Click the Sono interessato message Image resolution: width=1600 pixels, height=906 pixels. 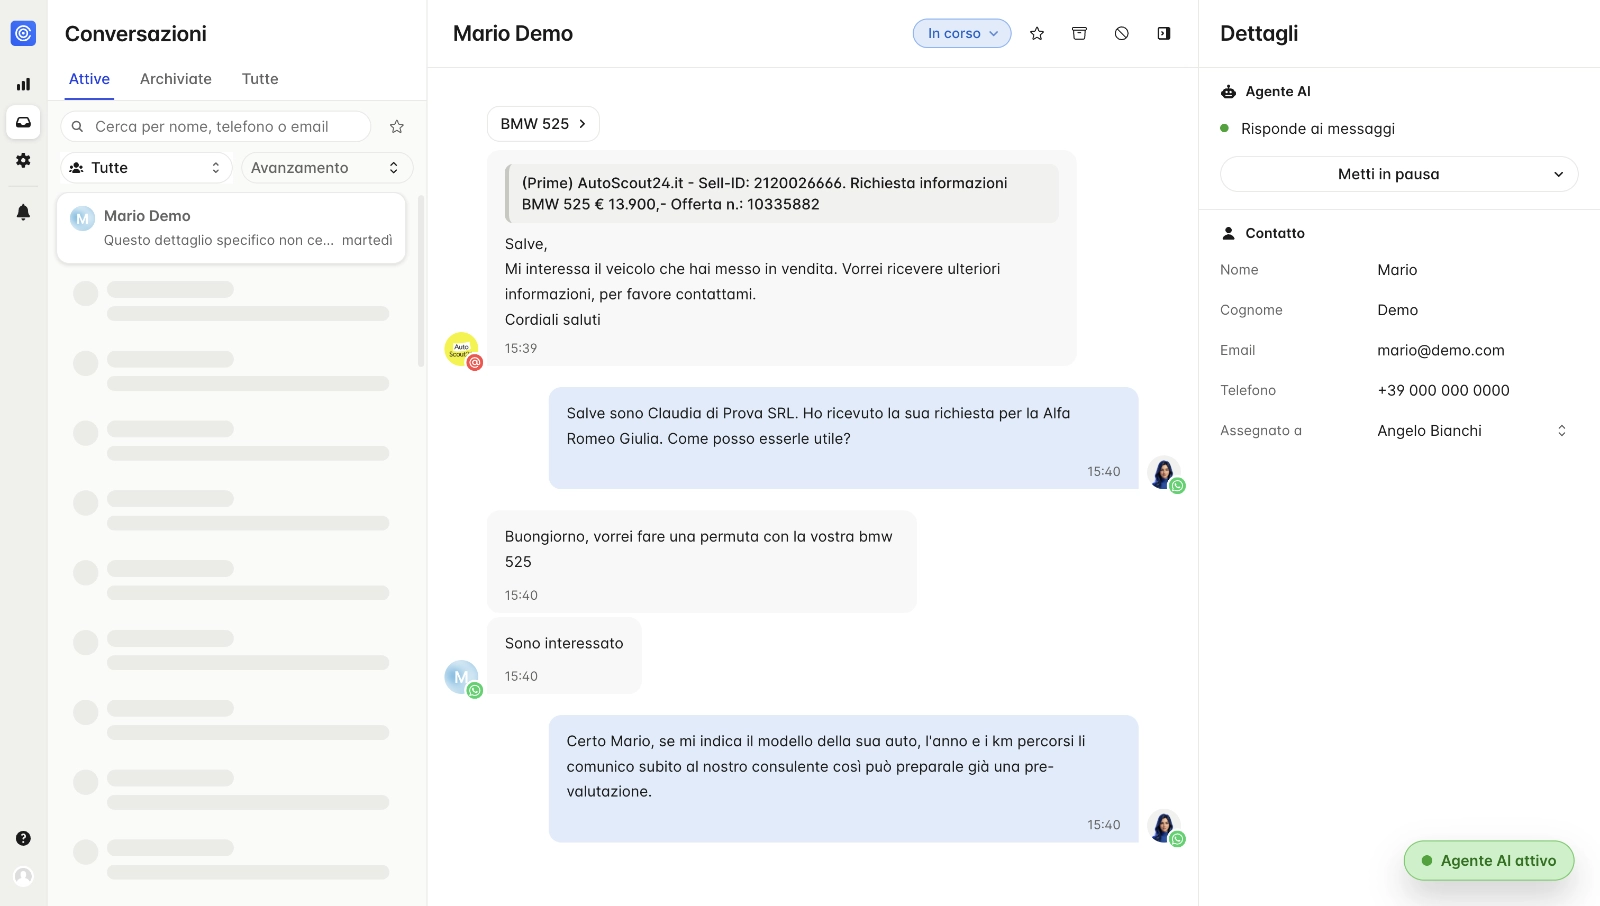[x=564, y=657]
